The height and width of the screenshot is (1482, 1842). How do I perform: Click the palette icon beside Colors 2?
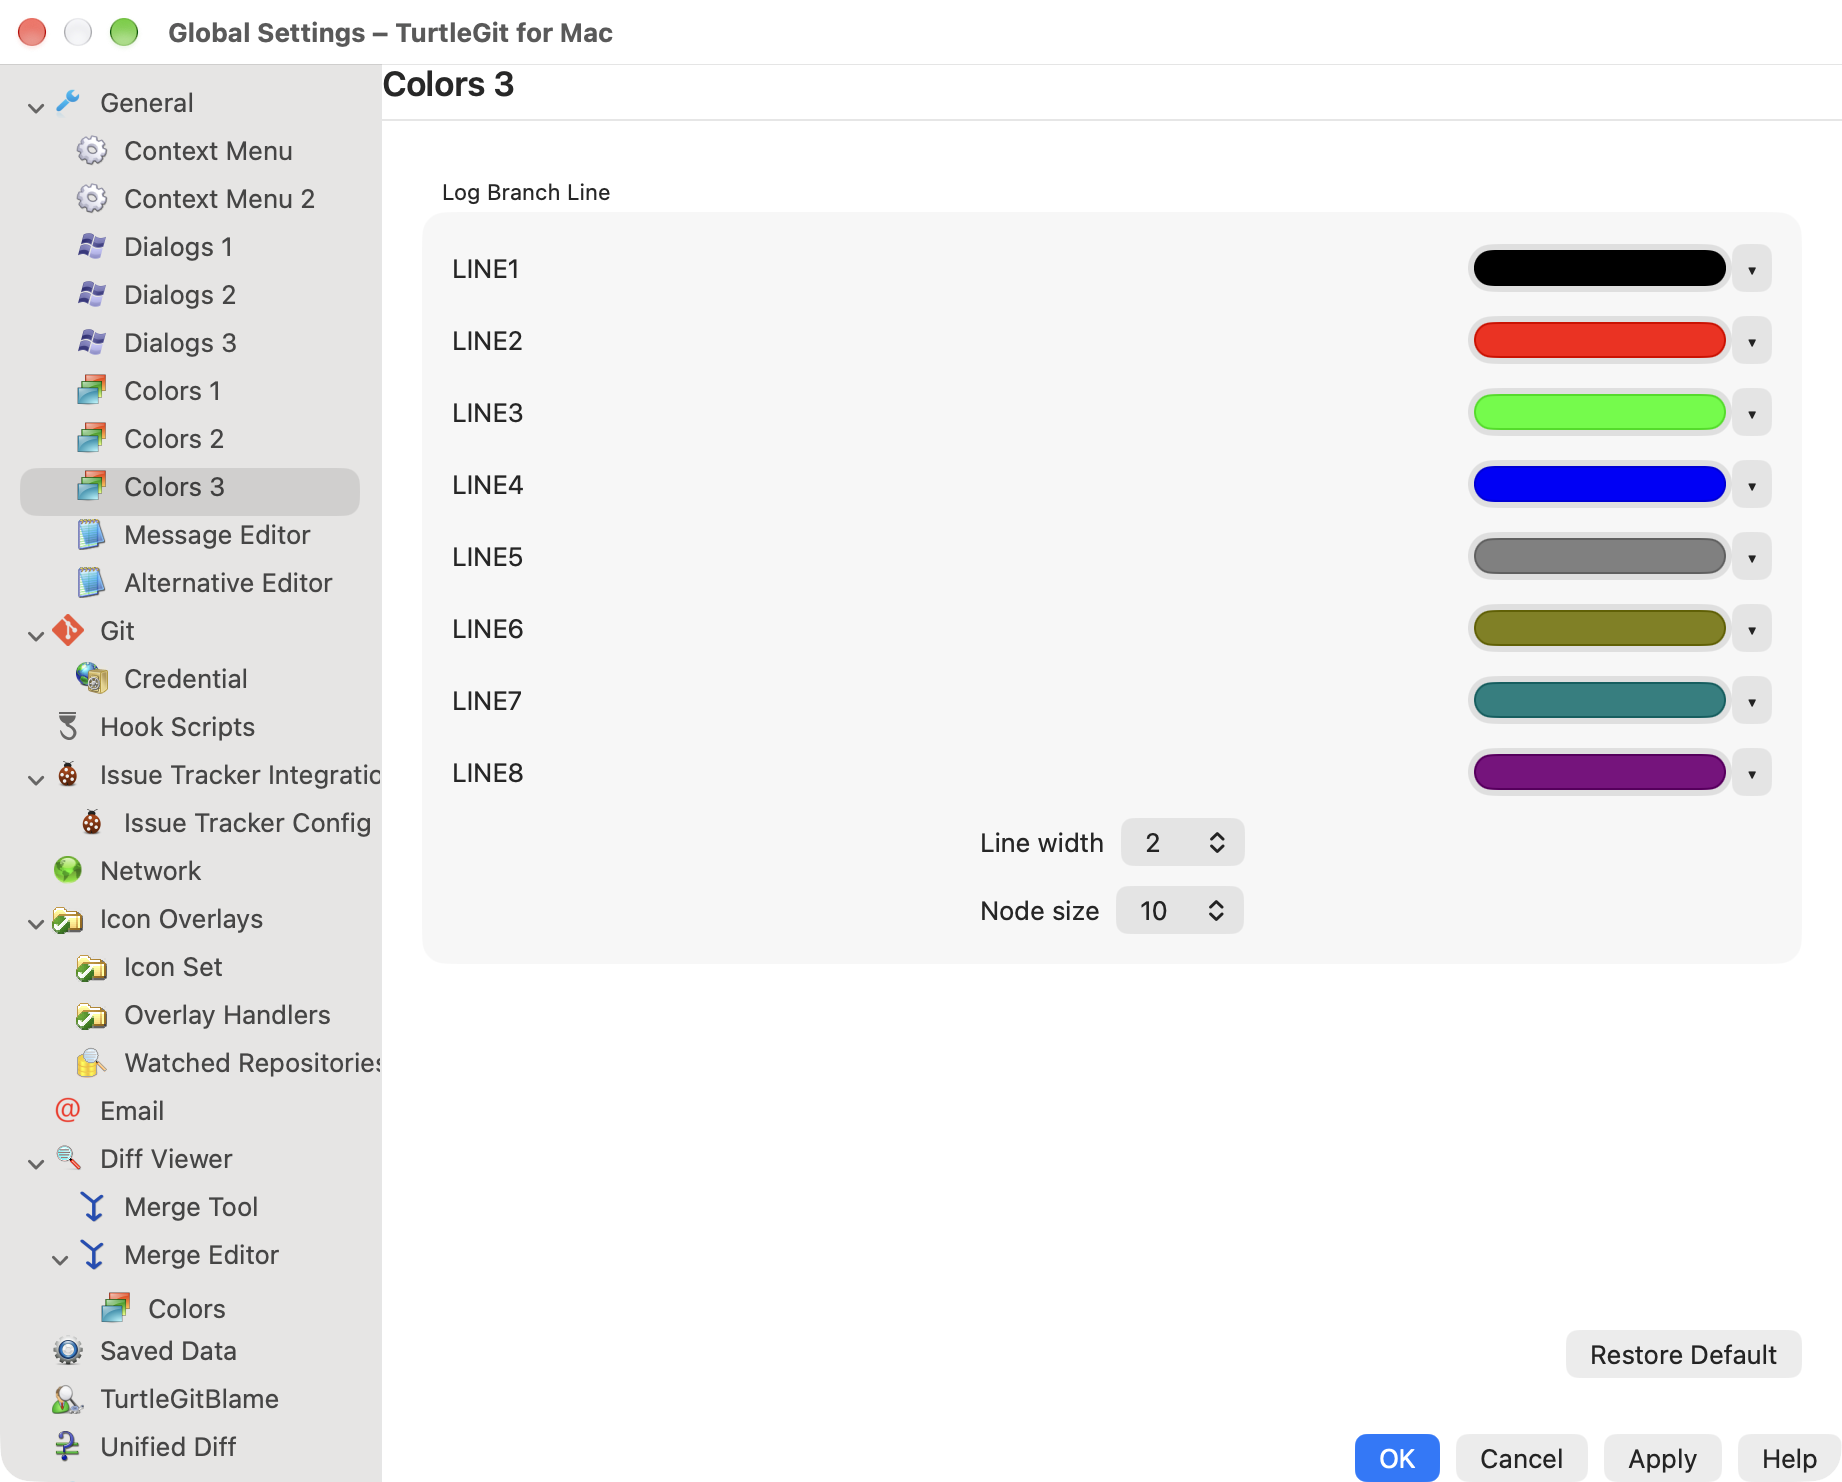click(92, 438)
